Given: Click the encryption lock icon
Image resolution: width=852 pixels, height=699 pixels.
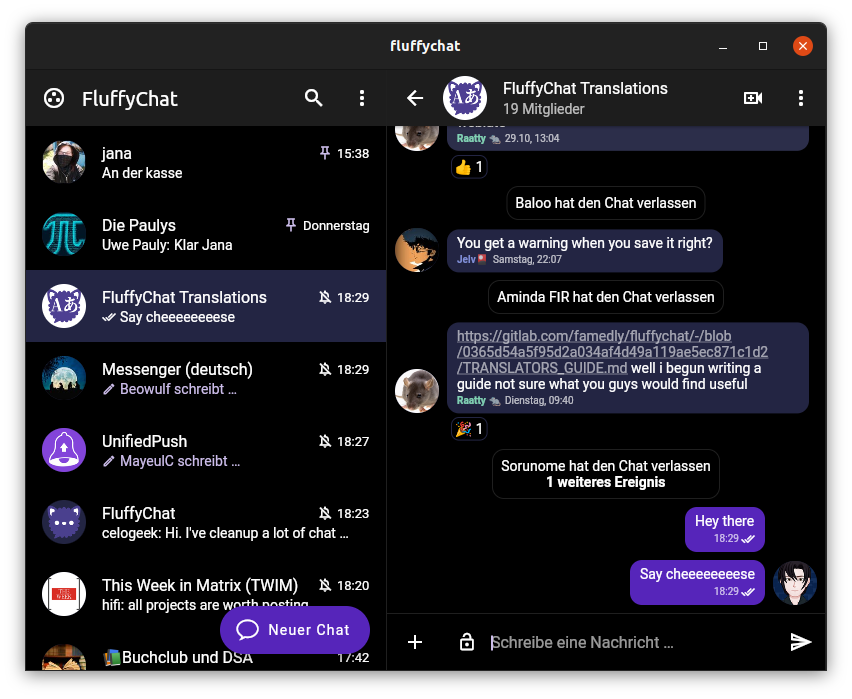Looking at the screenshot, I should tap(466, 642).
